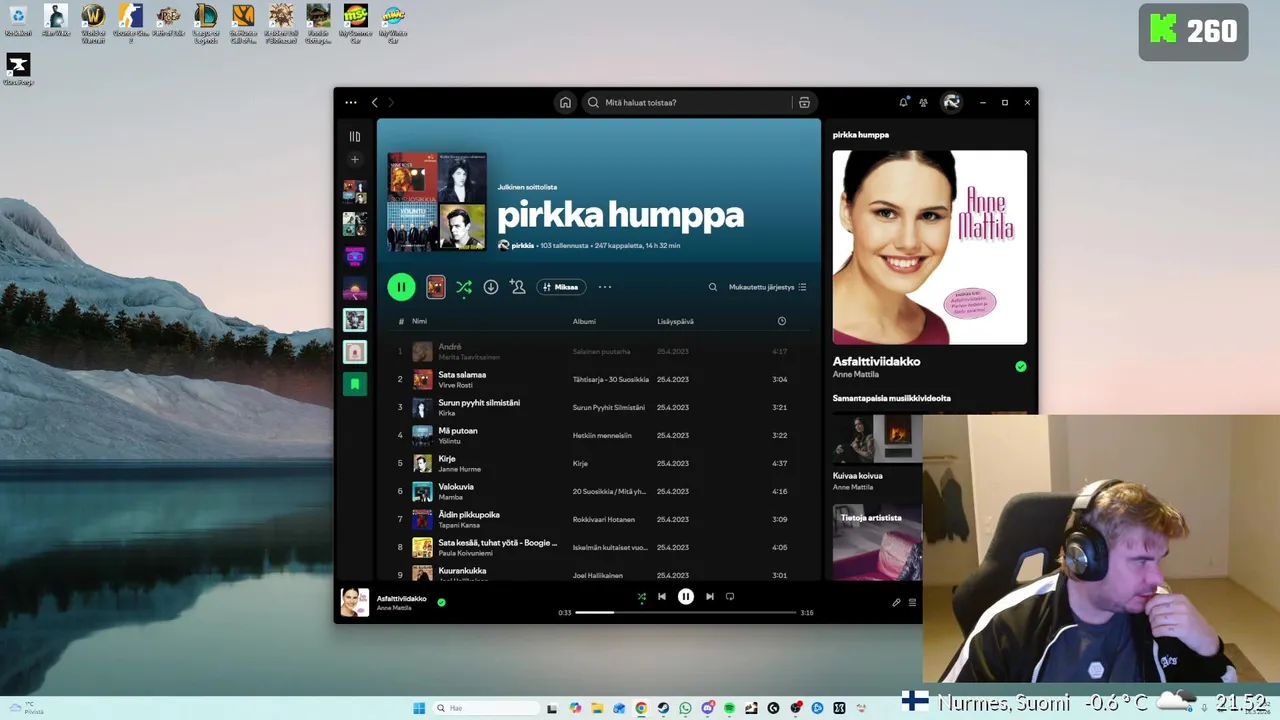Open the League of Legends desktop shortcut
This screenshot has height=720, width=1280.
[x=206, y=22]
